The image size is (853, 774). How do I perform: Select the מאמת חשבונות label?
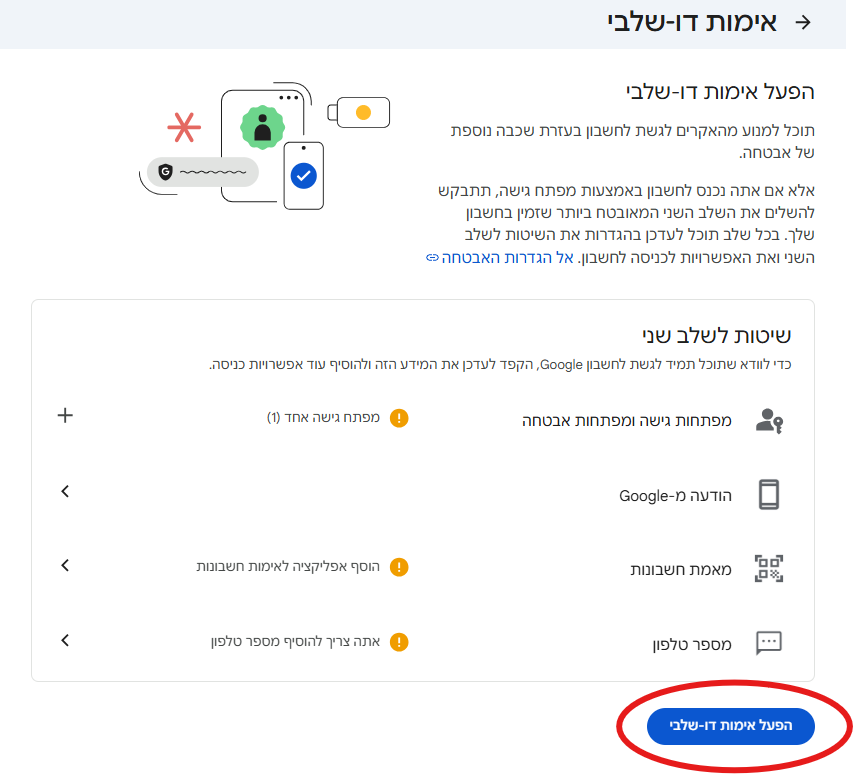681,569
